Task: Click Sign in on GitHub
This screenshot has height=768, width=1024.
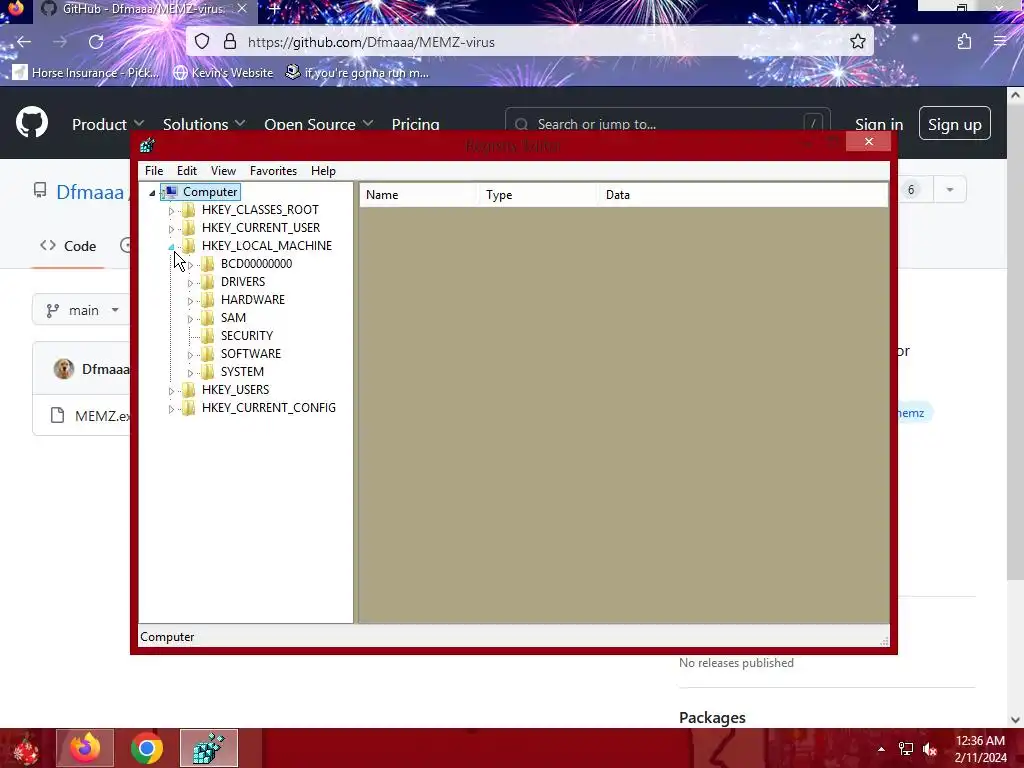Action: tap(879, 124)
